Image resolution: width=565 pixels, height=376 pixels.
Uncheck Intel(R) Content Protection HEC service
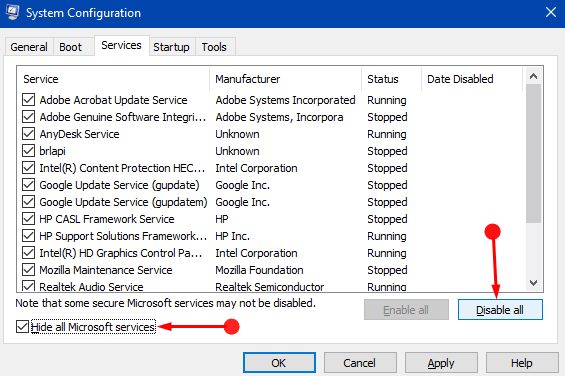[x=28, y=168]
